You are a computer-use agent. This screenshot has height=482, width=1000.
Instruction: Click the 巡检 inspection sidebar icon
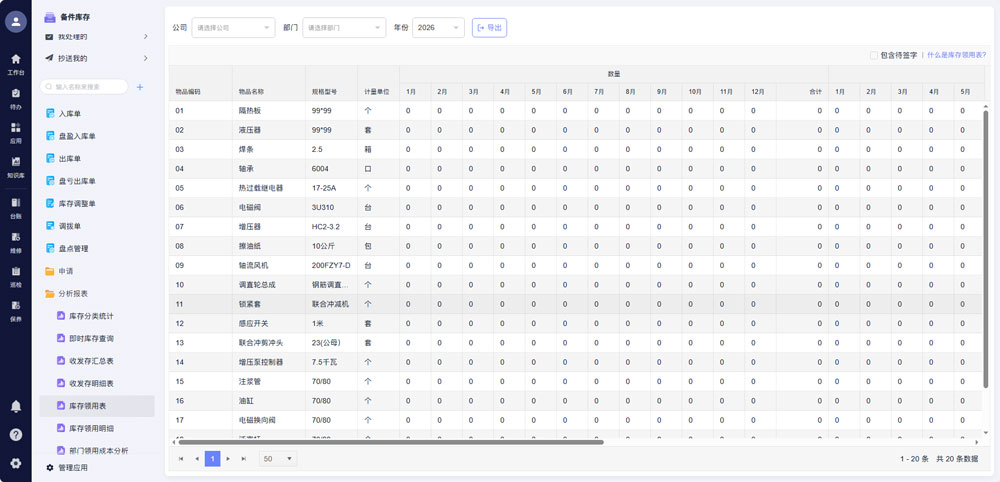click(15, 275)
